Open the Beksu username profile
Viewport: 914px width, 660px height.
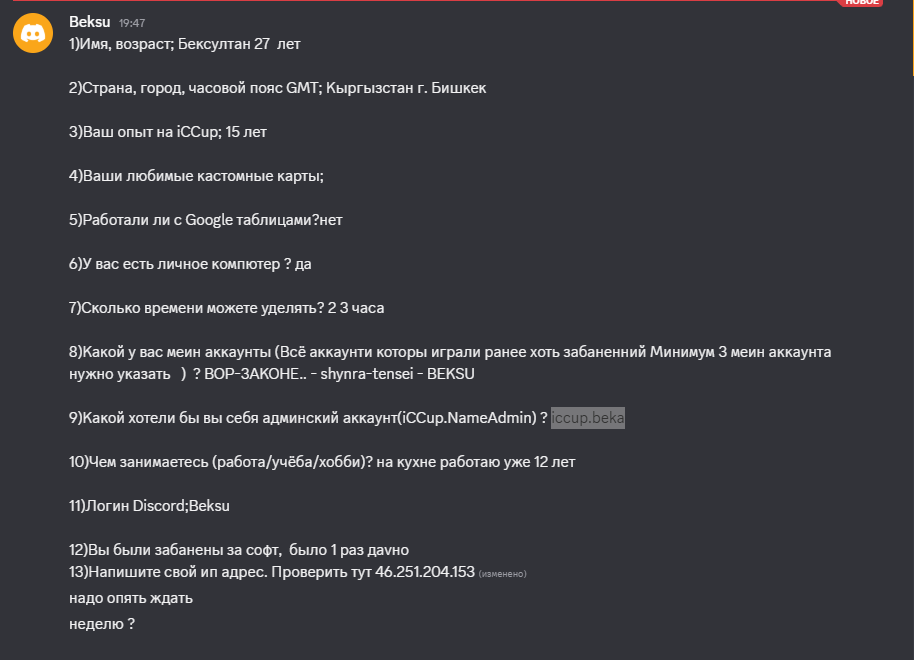(89, 21)
